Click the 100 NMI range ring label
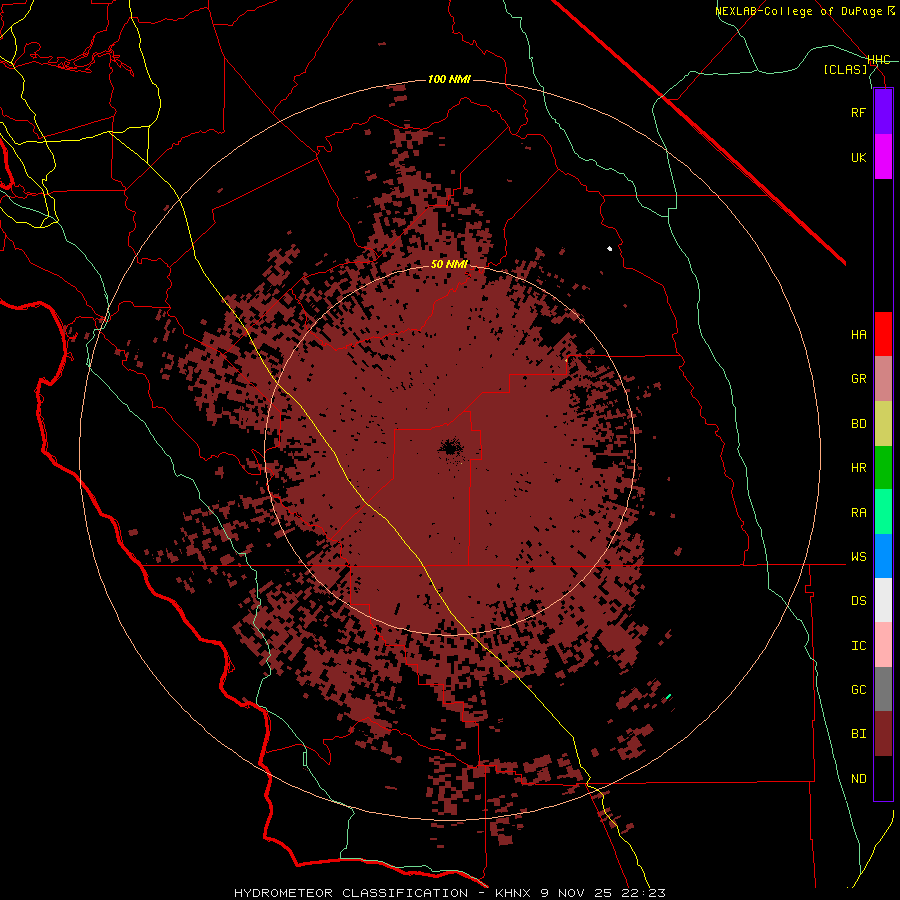The height and width of the screenshot is (900, 900). [x=449, y=79]
